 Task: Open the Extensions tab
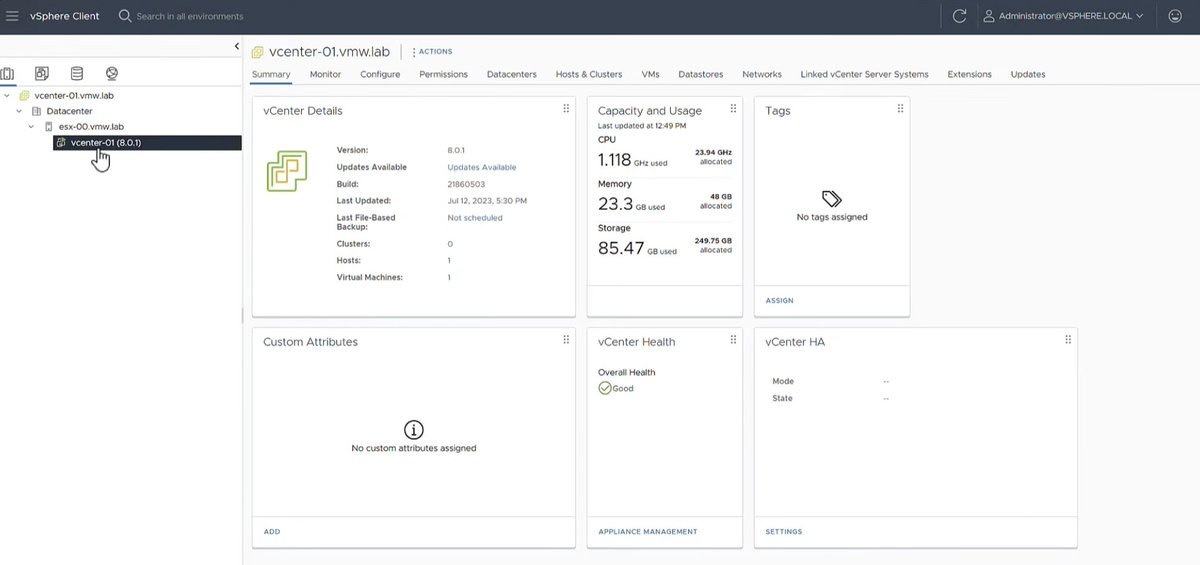(x=969, y=74)
